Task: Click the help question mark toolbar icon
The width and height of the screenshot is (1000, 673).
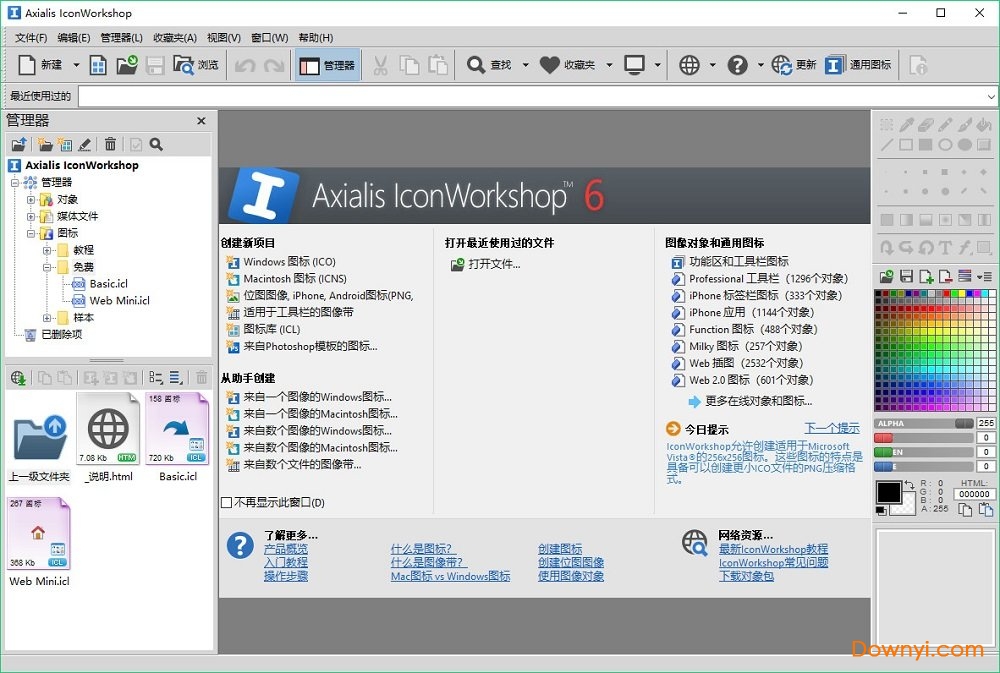Action: [737, 65]
